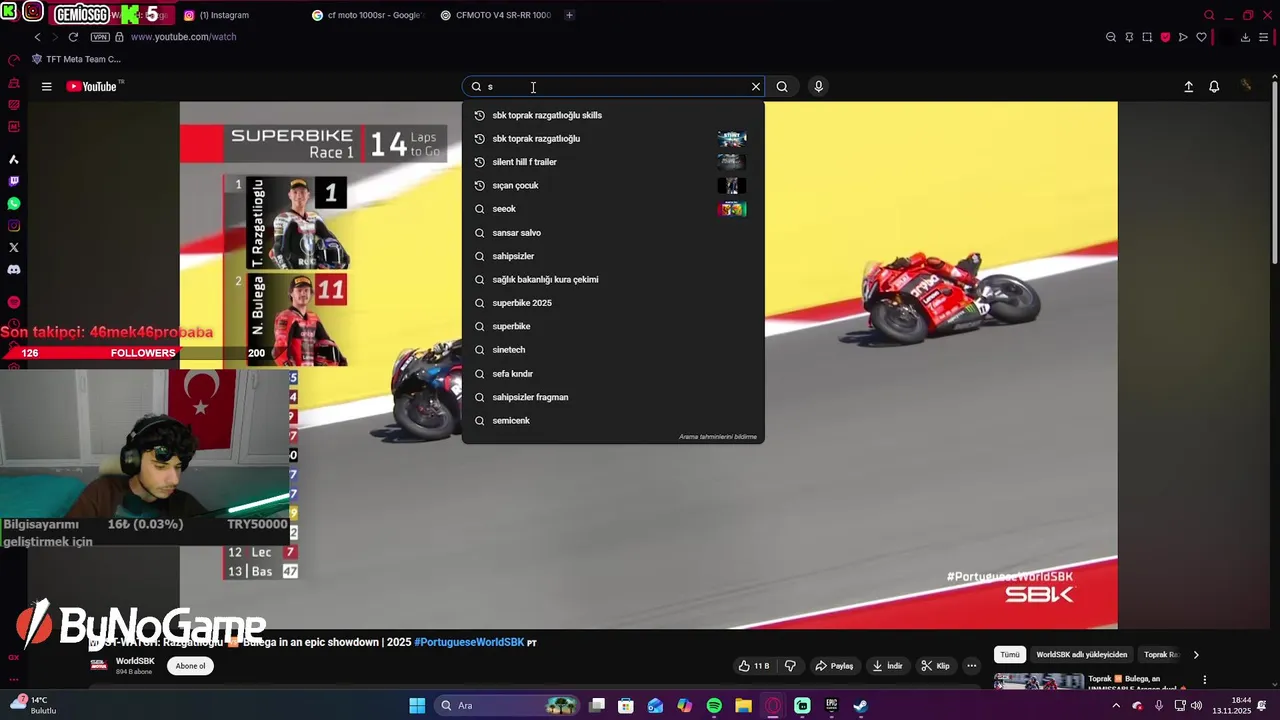
Task: Toggle the red ad-blocker shield icon
Action: [1165, 37]
